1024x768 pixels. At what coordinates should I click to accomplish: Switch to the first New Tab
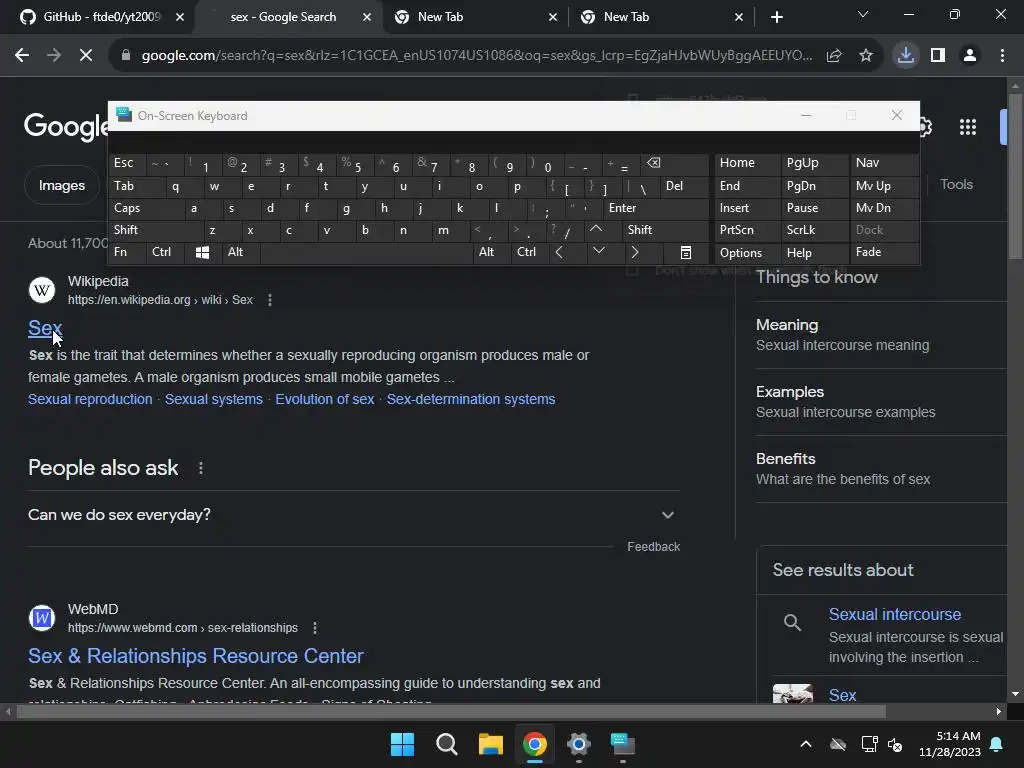point(475,17)
